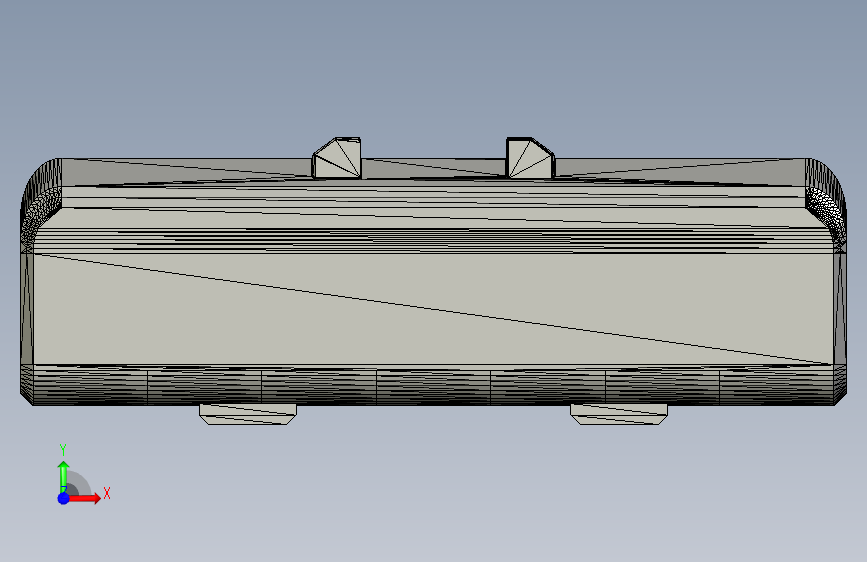Click the blue Z axis dot of triad
Image resolution: width=867 pixels, height=562 pixels.
pyautogui.click(x=64, y=498)
